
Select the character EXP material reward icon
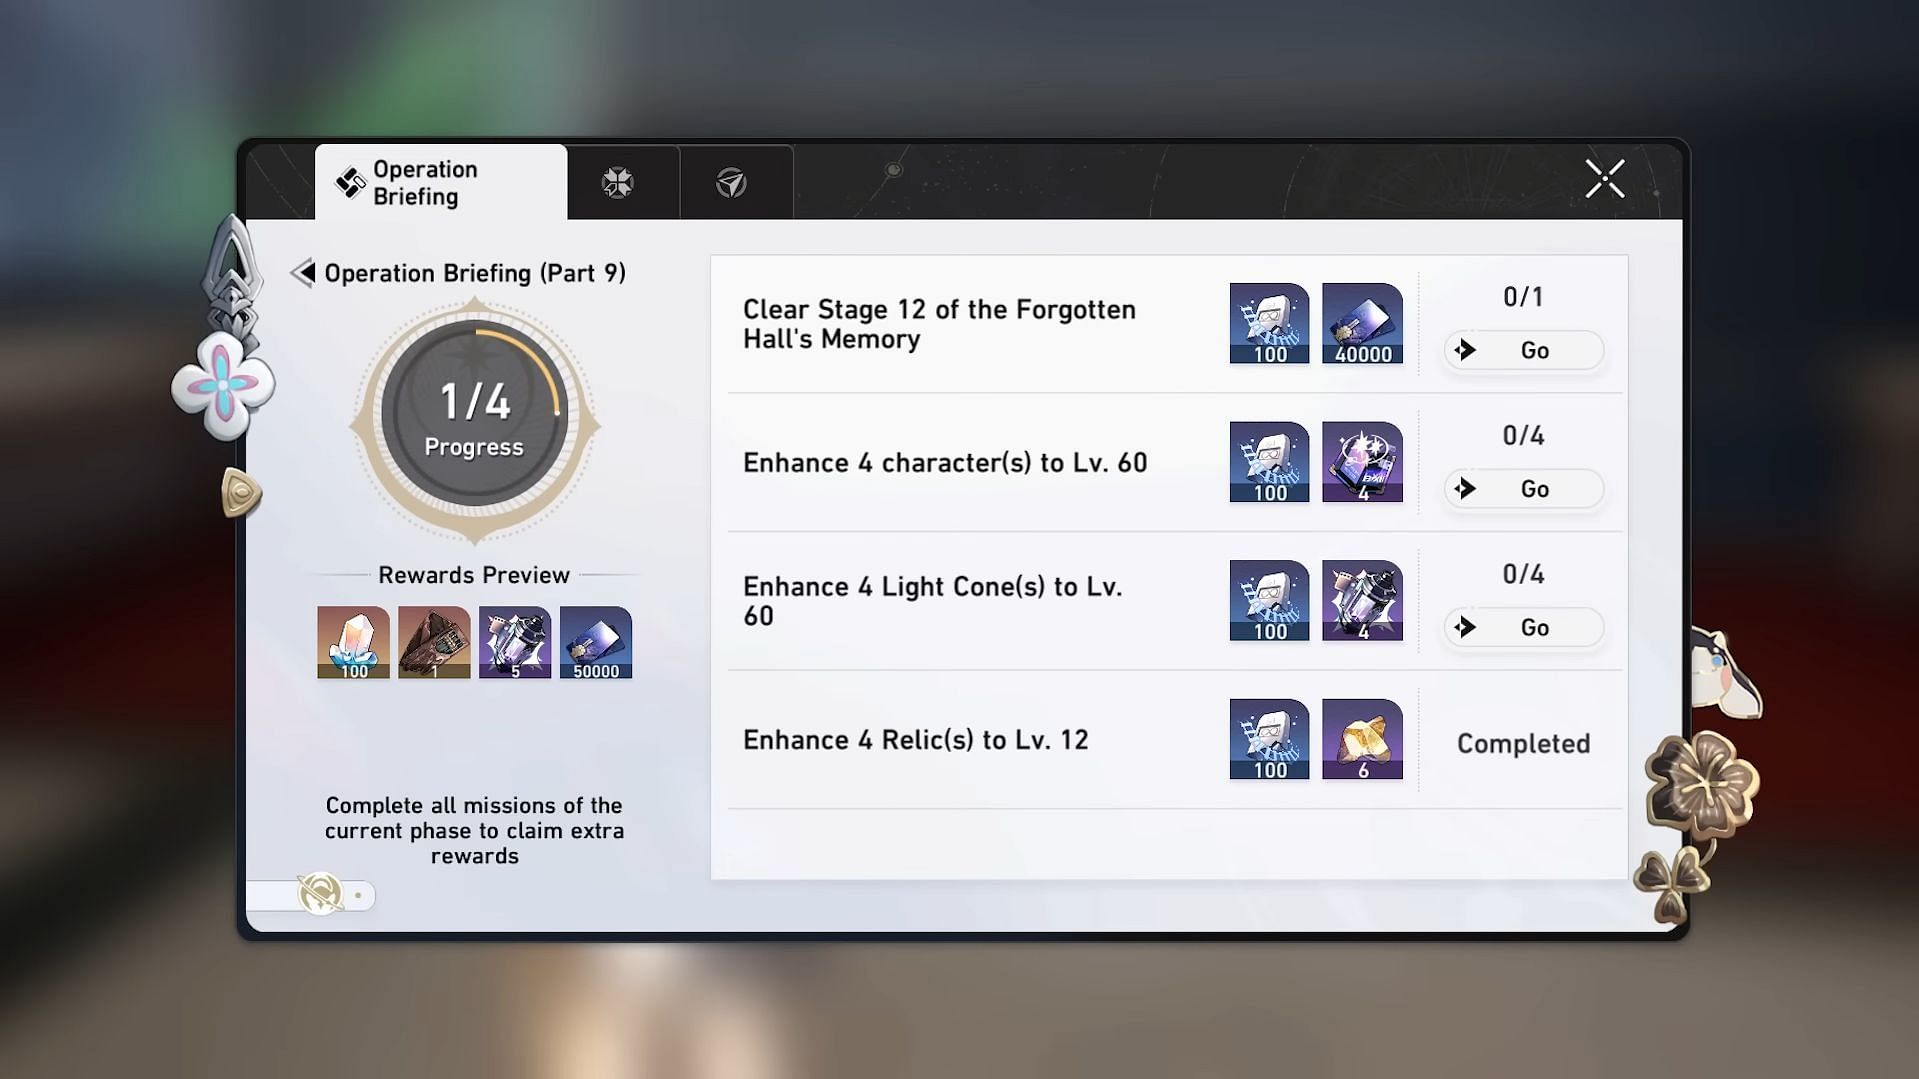coord(1361,462)
